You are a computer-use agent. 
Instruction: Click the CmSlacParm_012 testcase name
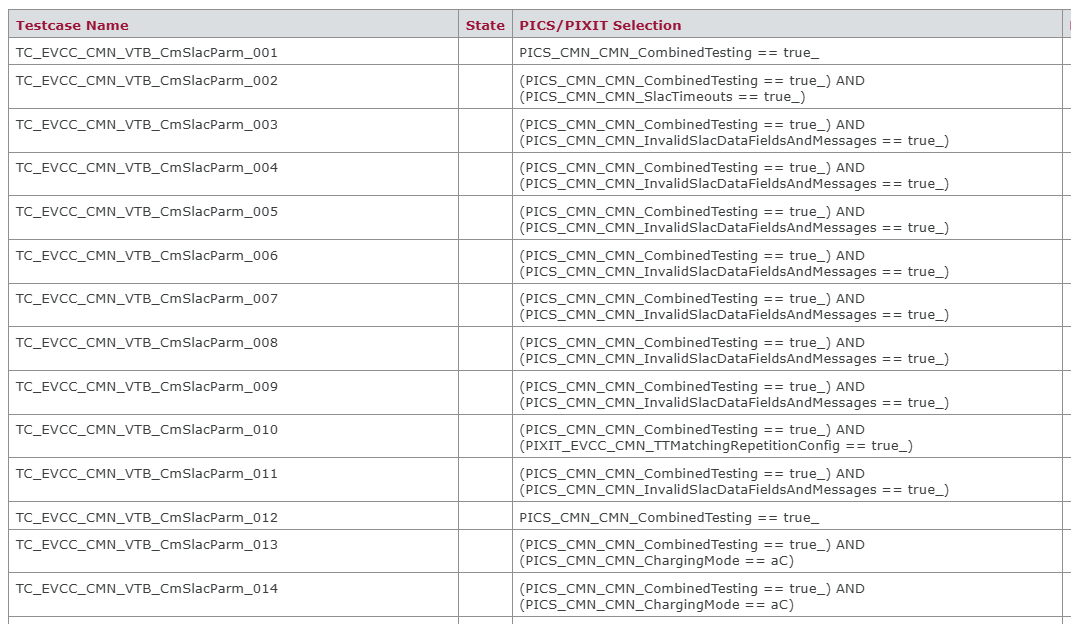(x=147, y=517)
